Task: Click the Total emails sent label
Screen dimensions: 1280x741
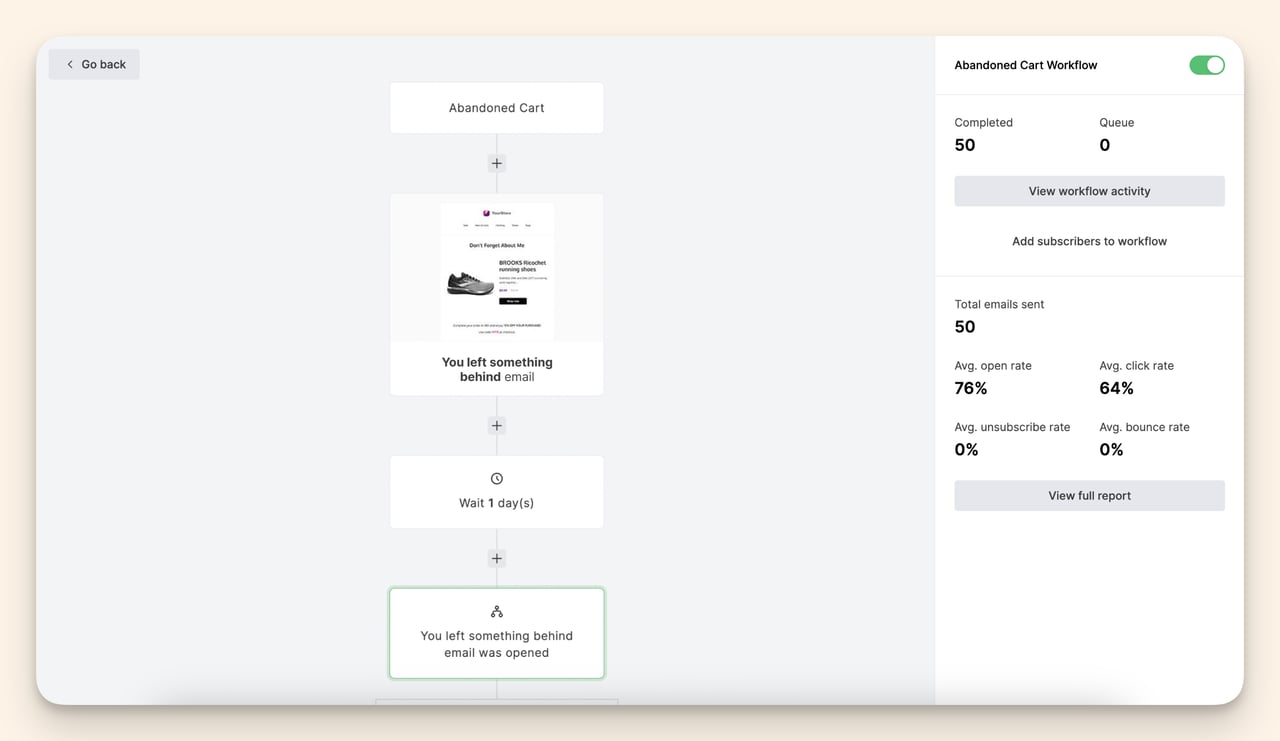Action: [x=999, y=304]
